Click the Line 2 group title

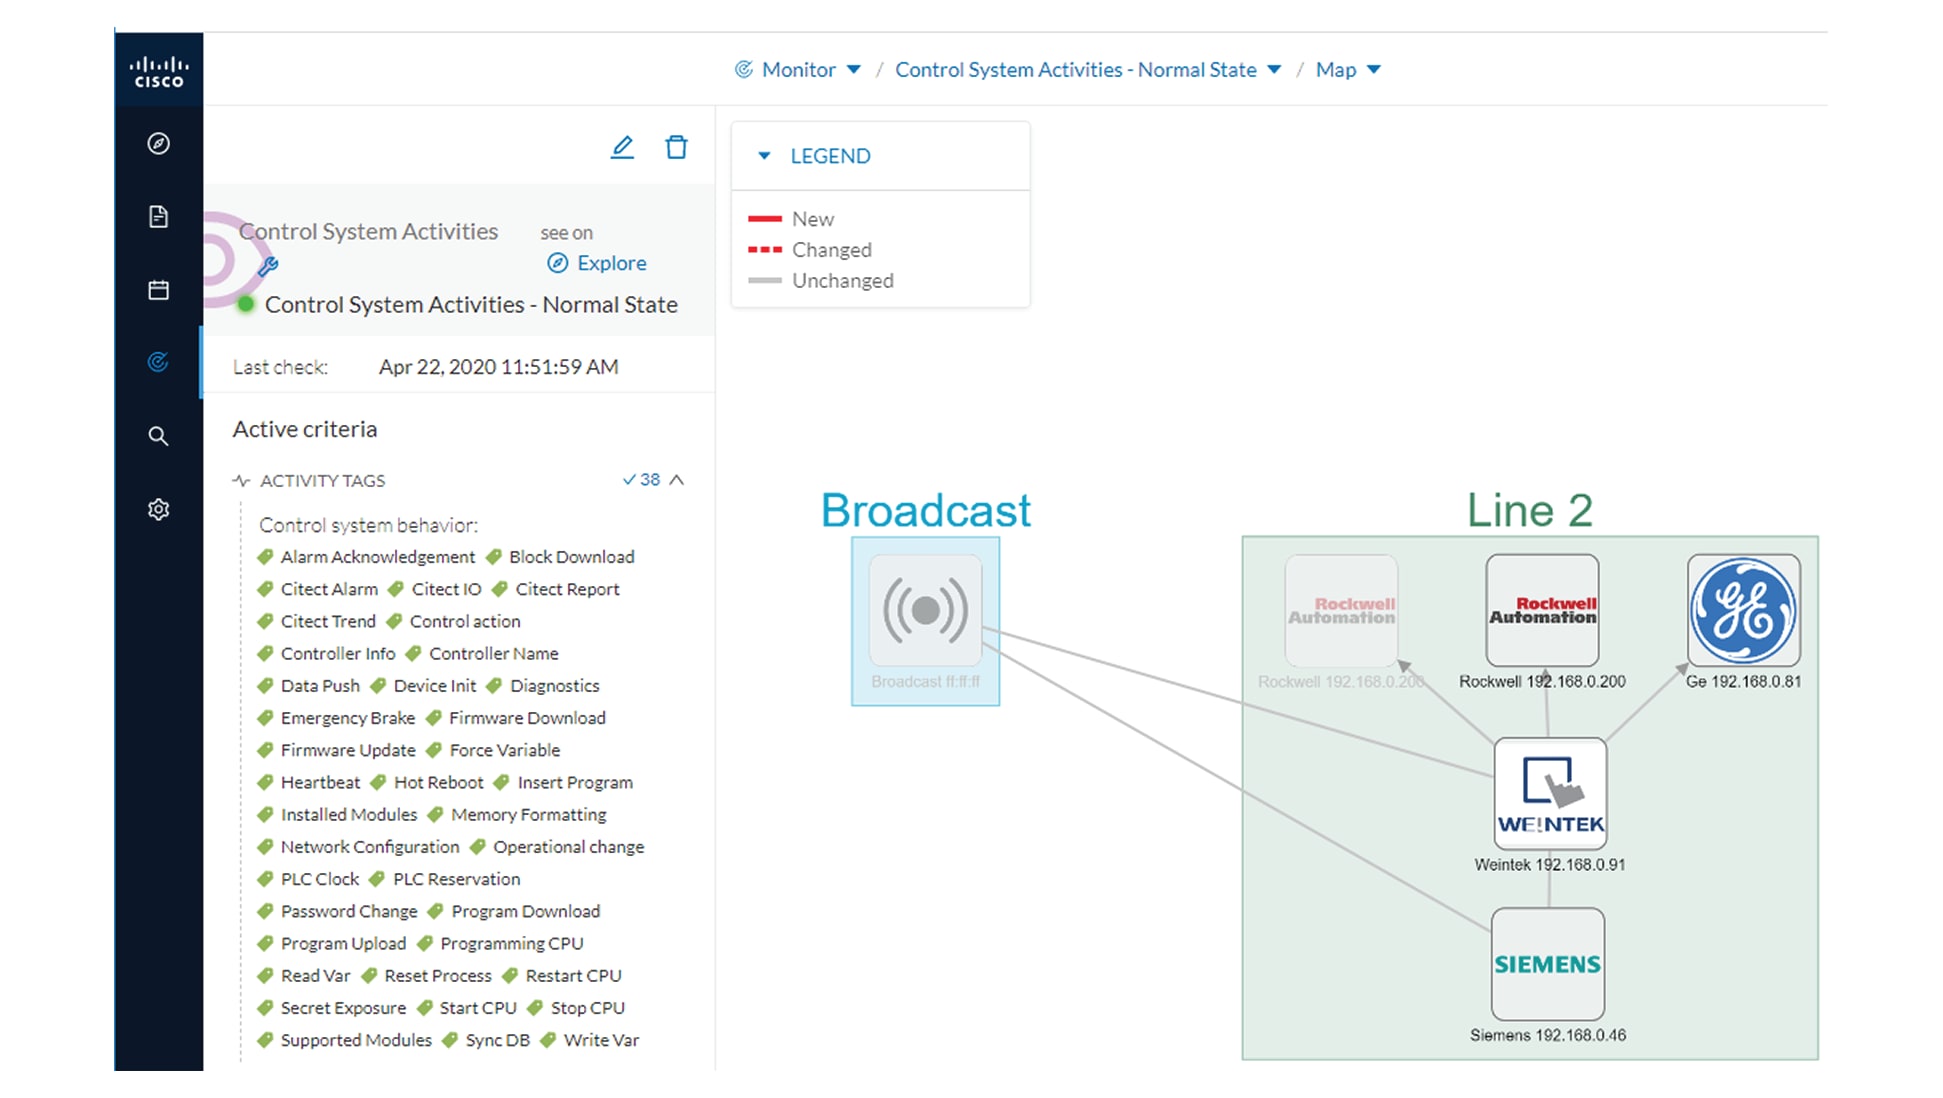click(1529, 510)
